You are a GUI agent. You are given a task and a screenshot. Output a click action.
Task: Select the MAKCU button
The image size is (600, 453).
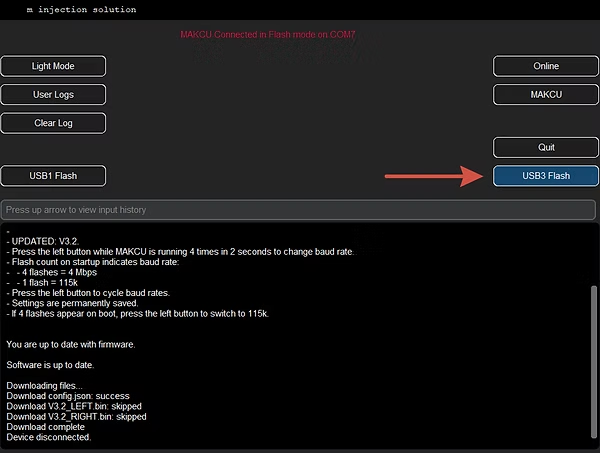(x=545, y=95)
